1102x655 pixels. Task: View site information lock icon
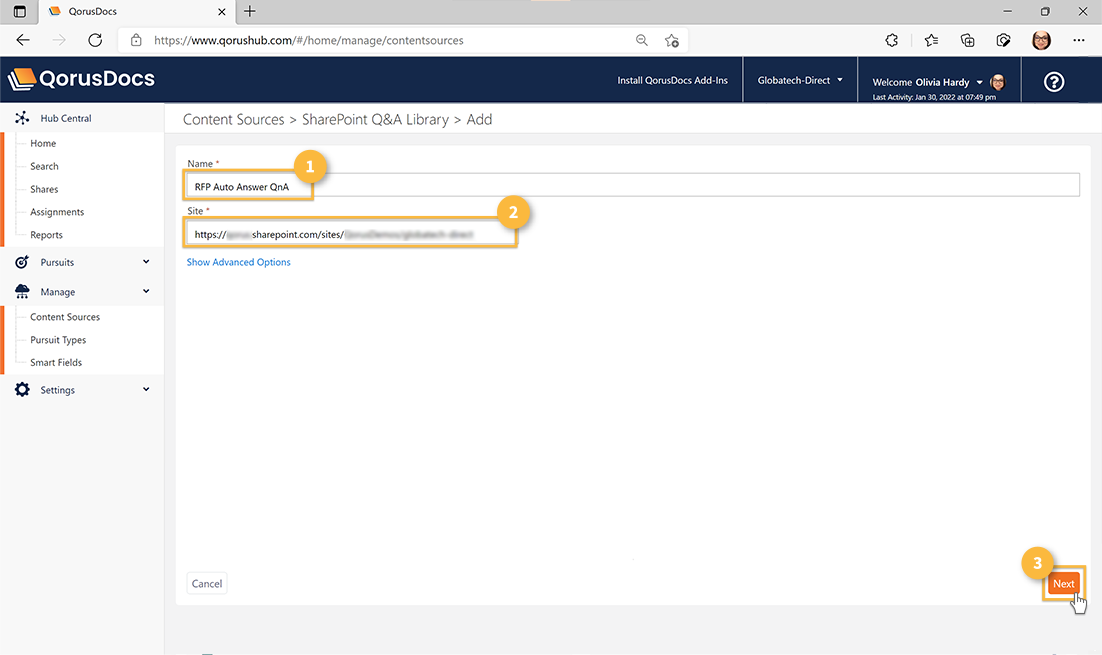136,40
